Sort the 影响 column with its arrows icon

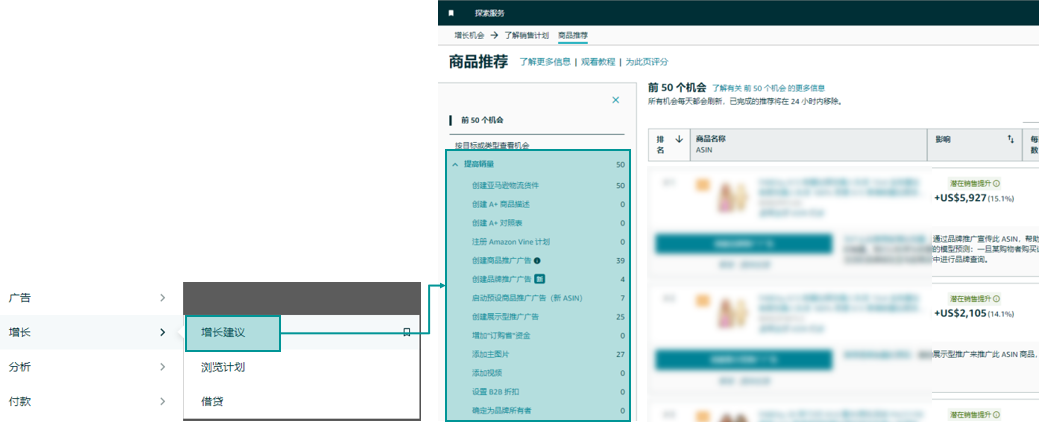[1010, 139]
